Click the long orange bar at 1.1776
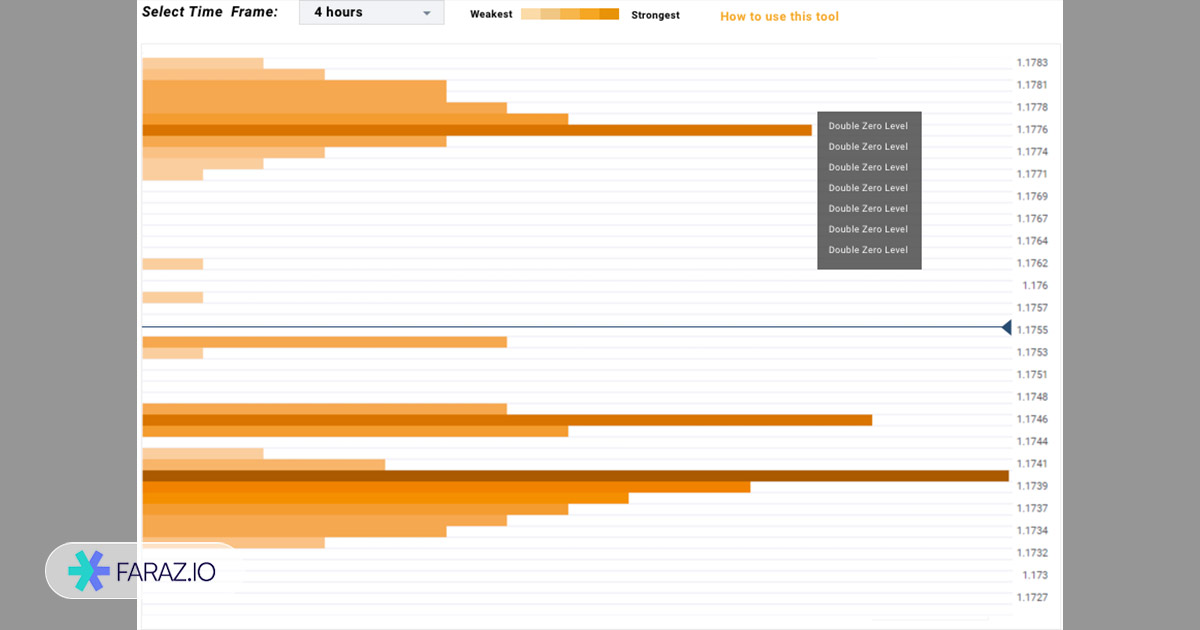Screen dimensions: 1200x630 pos(477,130)
